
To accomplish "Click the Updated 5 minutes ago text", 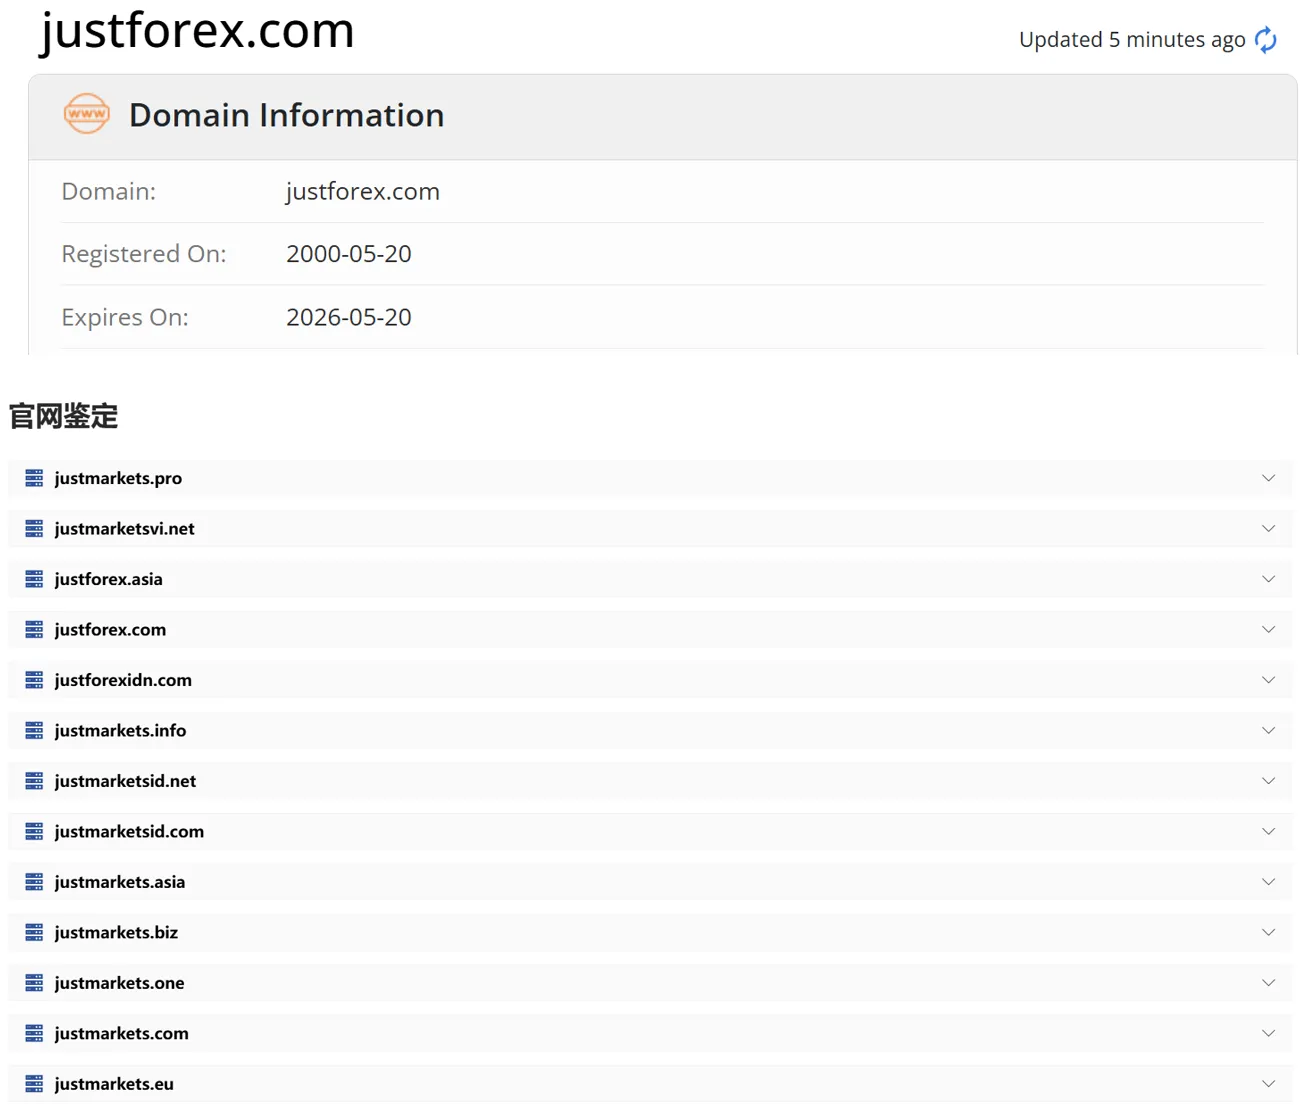I will (x=1132, y=40).
